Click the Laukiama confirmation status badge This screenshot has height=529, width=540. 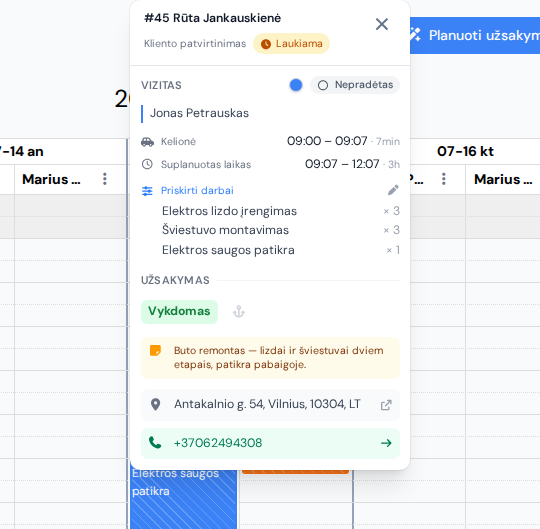(x=291, y=44)
